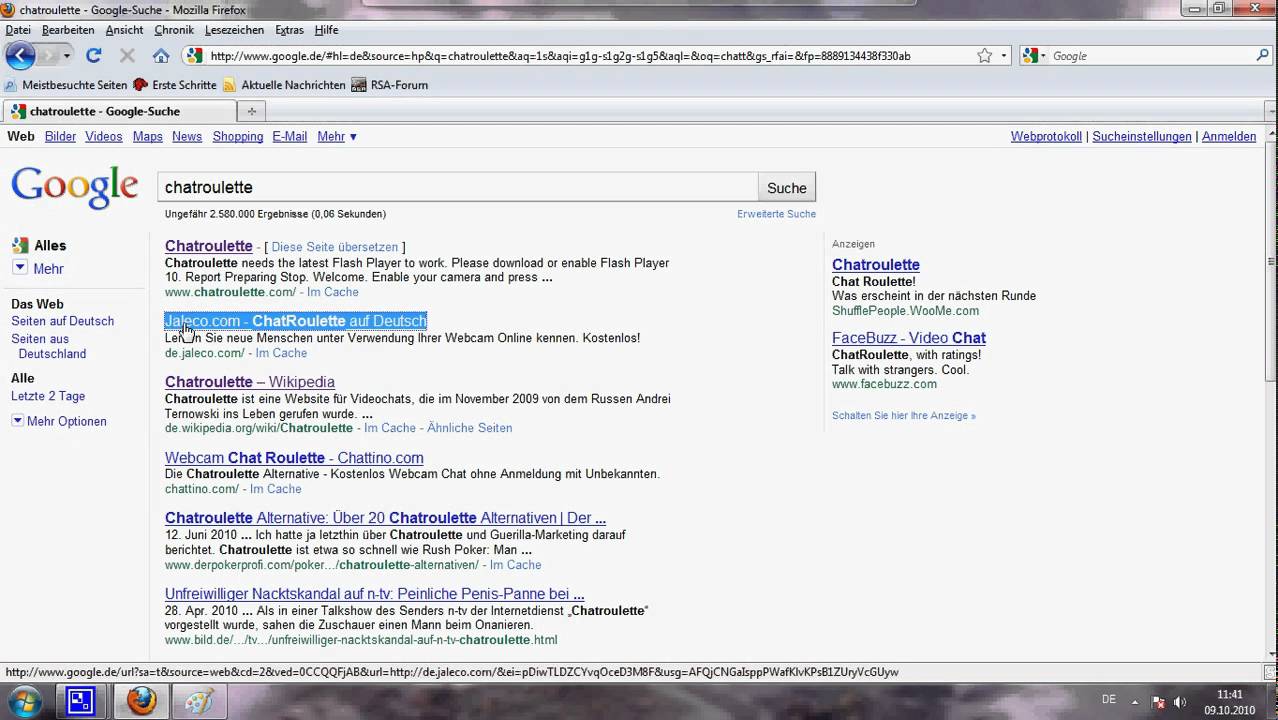
Task: Click the Google search field containing chatroulette
Action: (x=458, y=187)
